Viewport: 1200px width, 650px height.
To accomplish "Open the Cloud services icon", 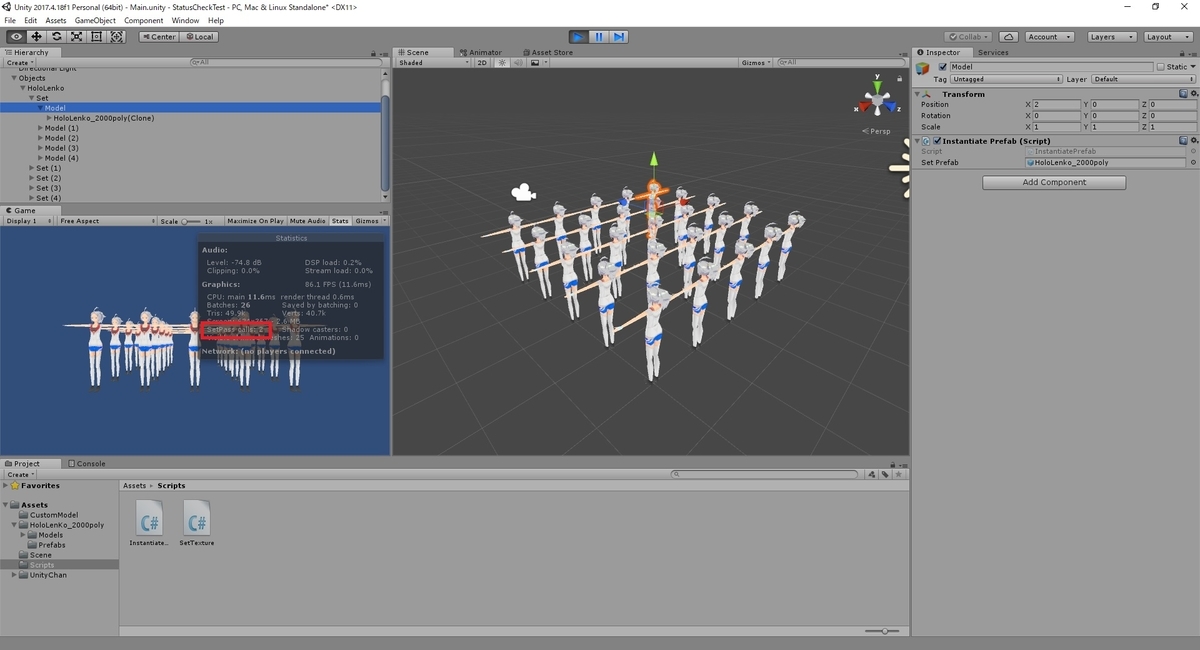I will pyautogui.click(x=1008, y=37).
